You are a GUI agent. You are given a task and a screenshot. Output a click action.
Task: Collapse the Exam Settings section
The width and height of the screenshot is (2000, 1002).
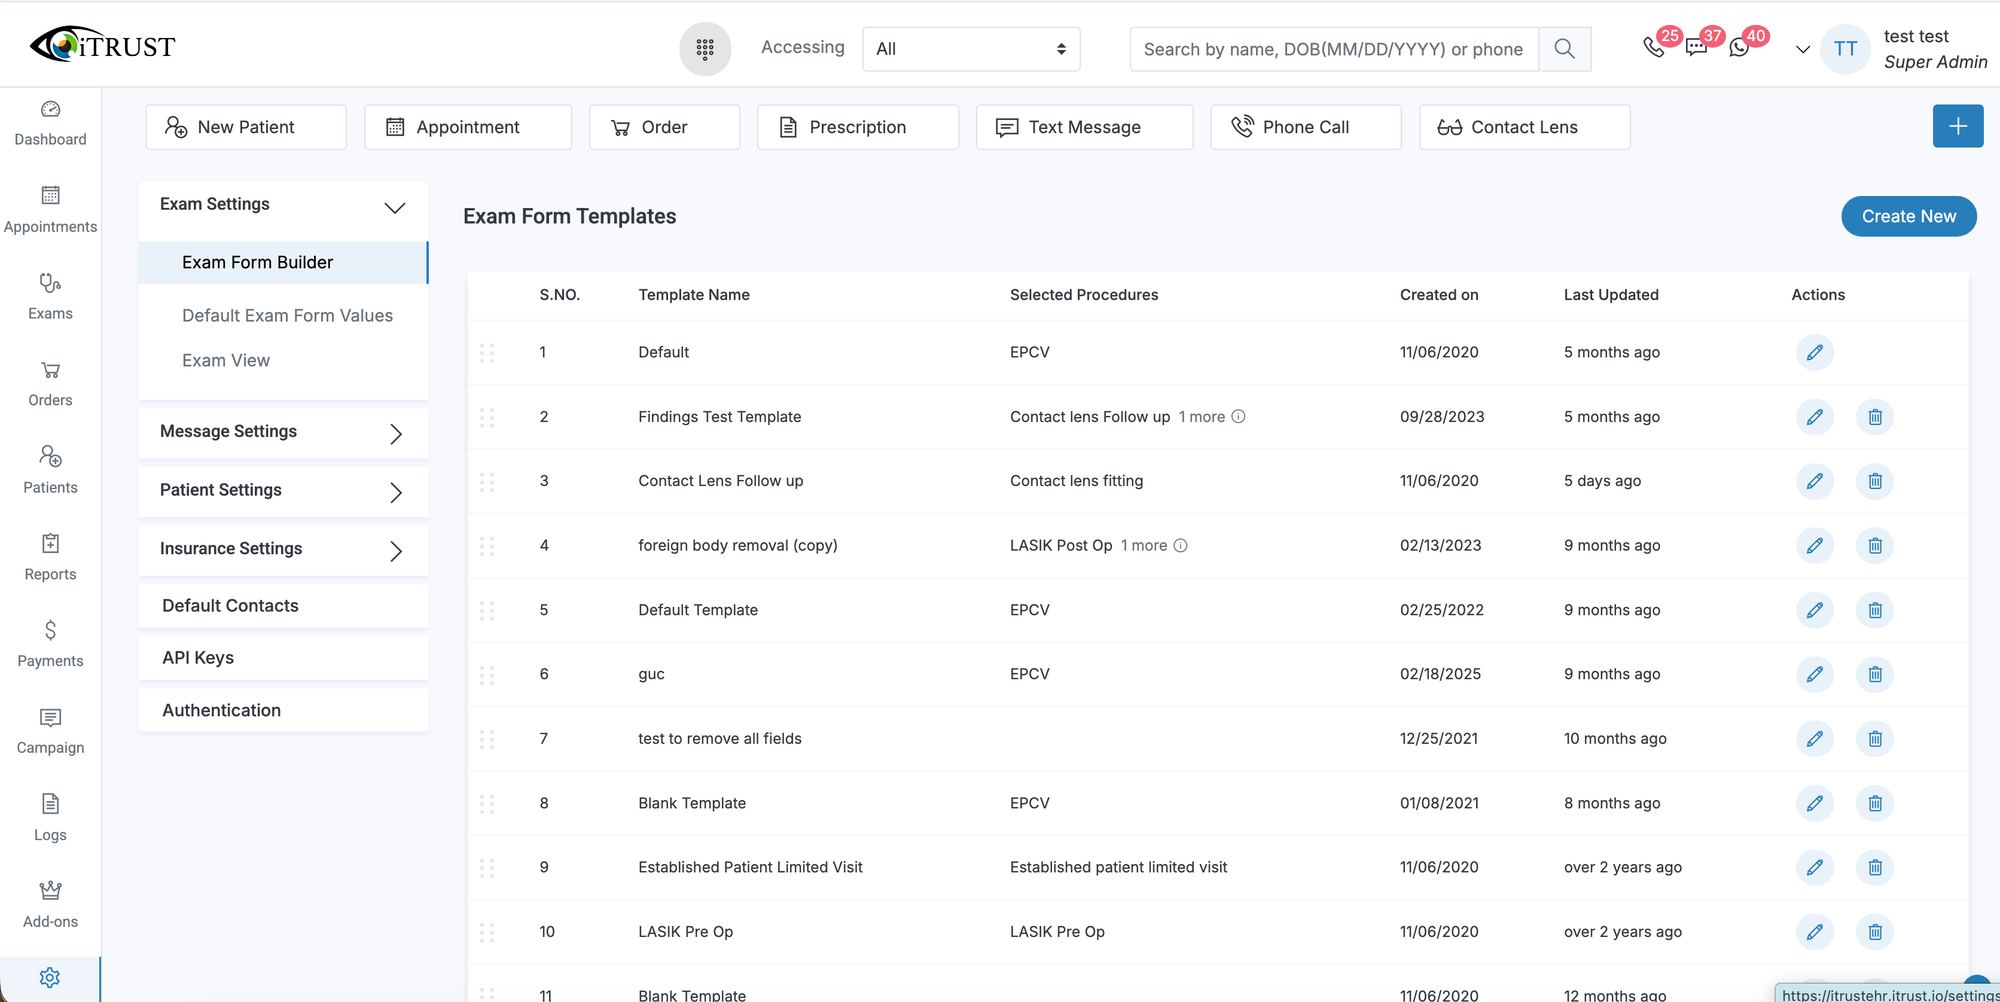(395, 207)
